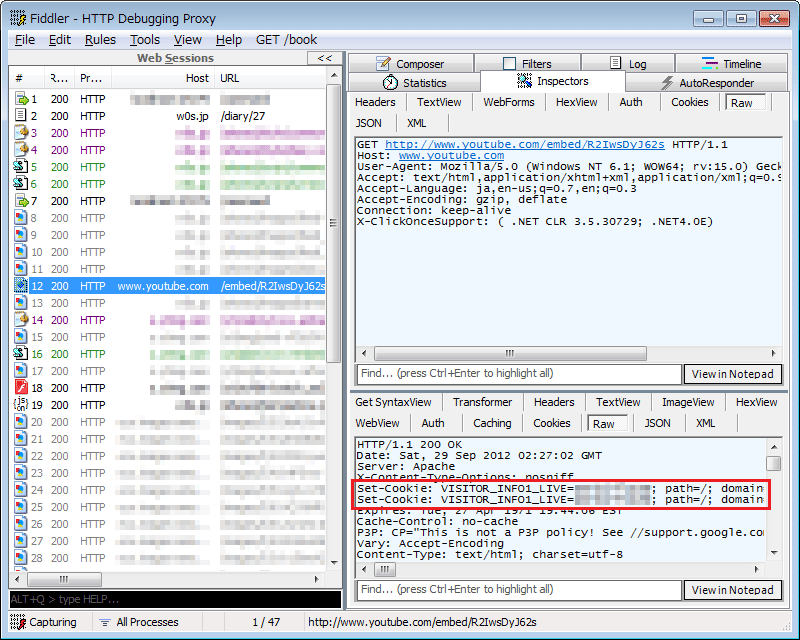Image resolution: width=800 pixels, height=640 pixels.
Task: Select session 2 document icon for w0s.jp
Action: tap(21, 116)
